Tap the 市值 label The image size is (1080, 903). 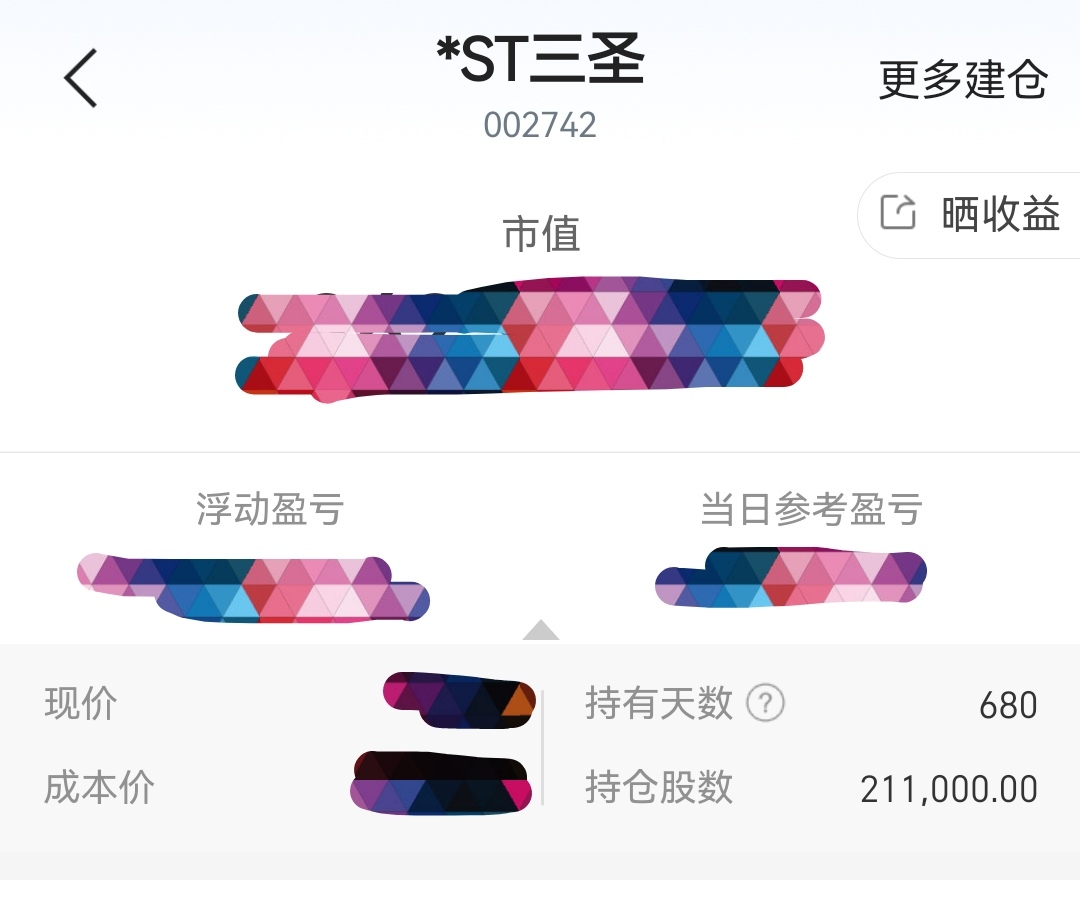click(x=541, y=233)
